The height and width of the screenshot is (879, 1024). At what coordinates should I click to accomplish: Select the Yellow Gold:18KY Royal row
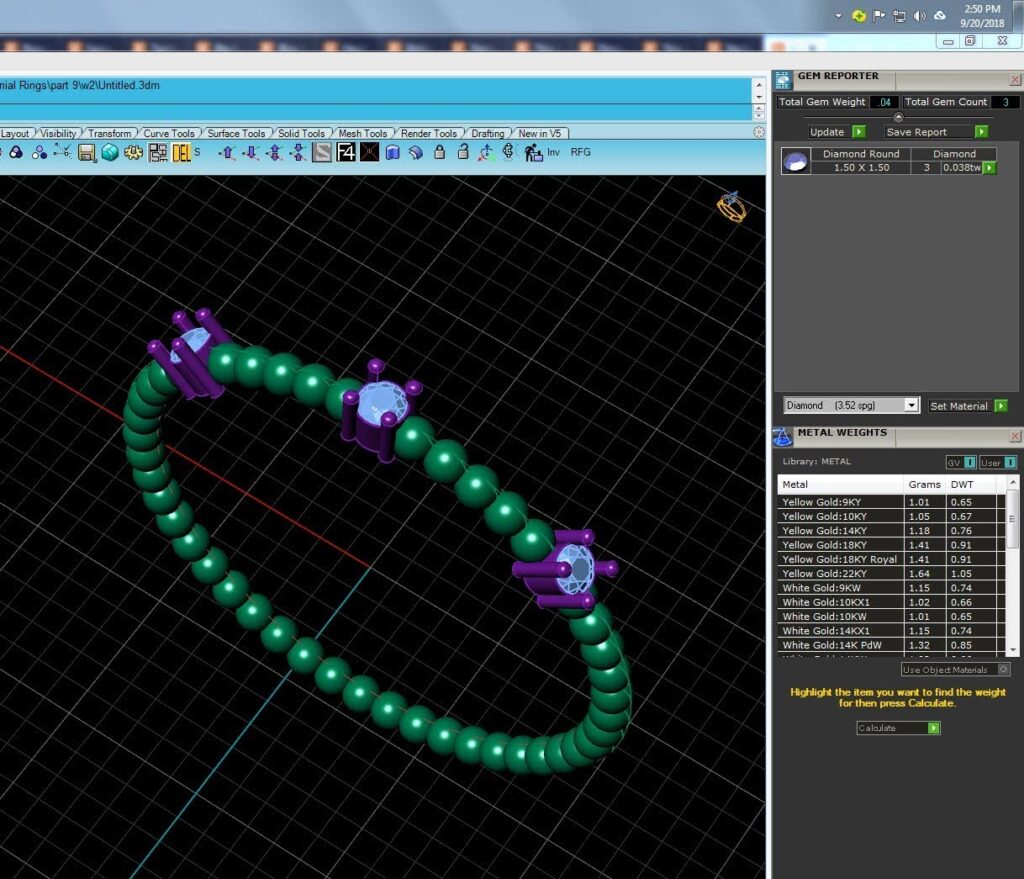pos(891,560)
